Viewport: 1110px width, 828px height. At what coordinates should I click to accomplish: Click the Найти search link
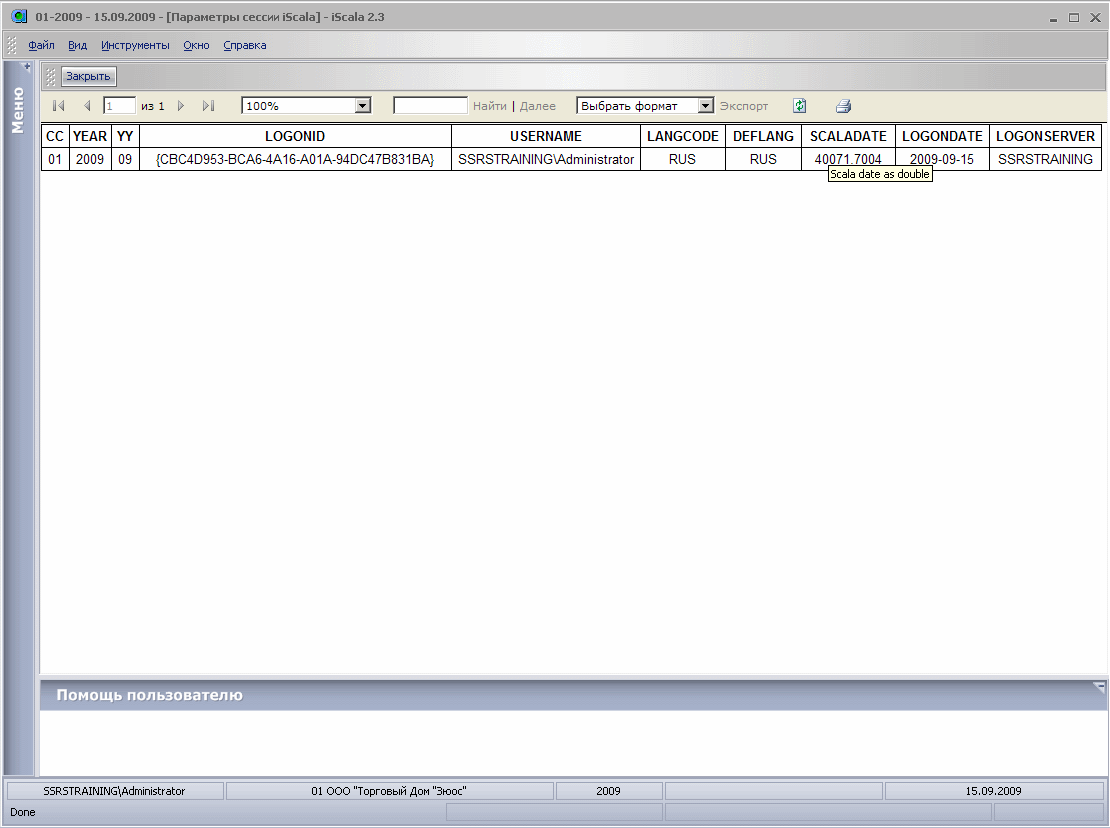click(490, 106)
